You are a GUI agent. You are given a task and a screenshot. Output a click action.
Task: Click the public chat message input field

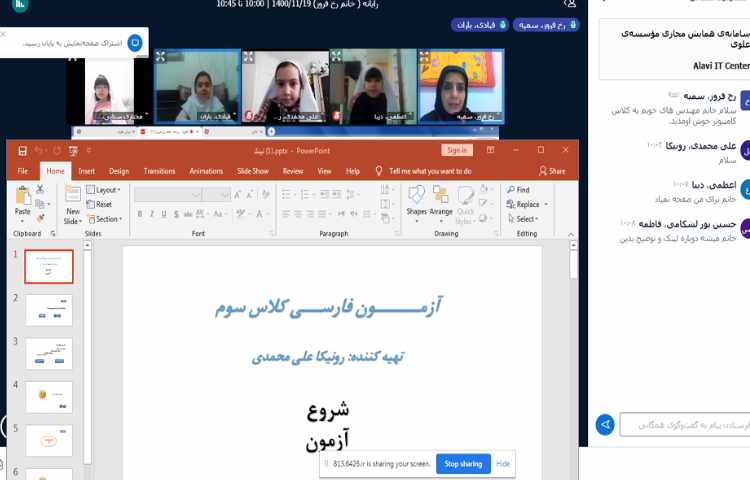684,425
